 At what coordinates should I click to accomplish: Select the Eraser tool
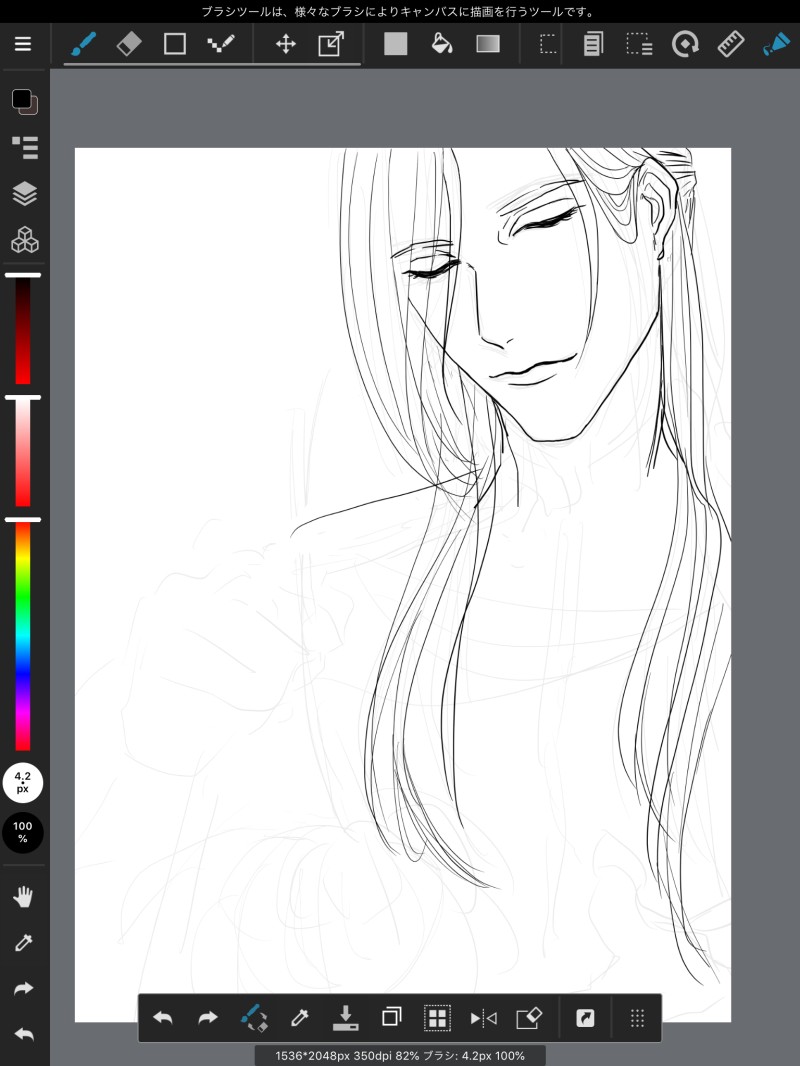[128, 44]
